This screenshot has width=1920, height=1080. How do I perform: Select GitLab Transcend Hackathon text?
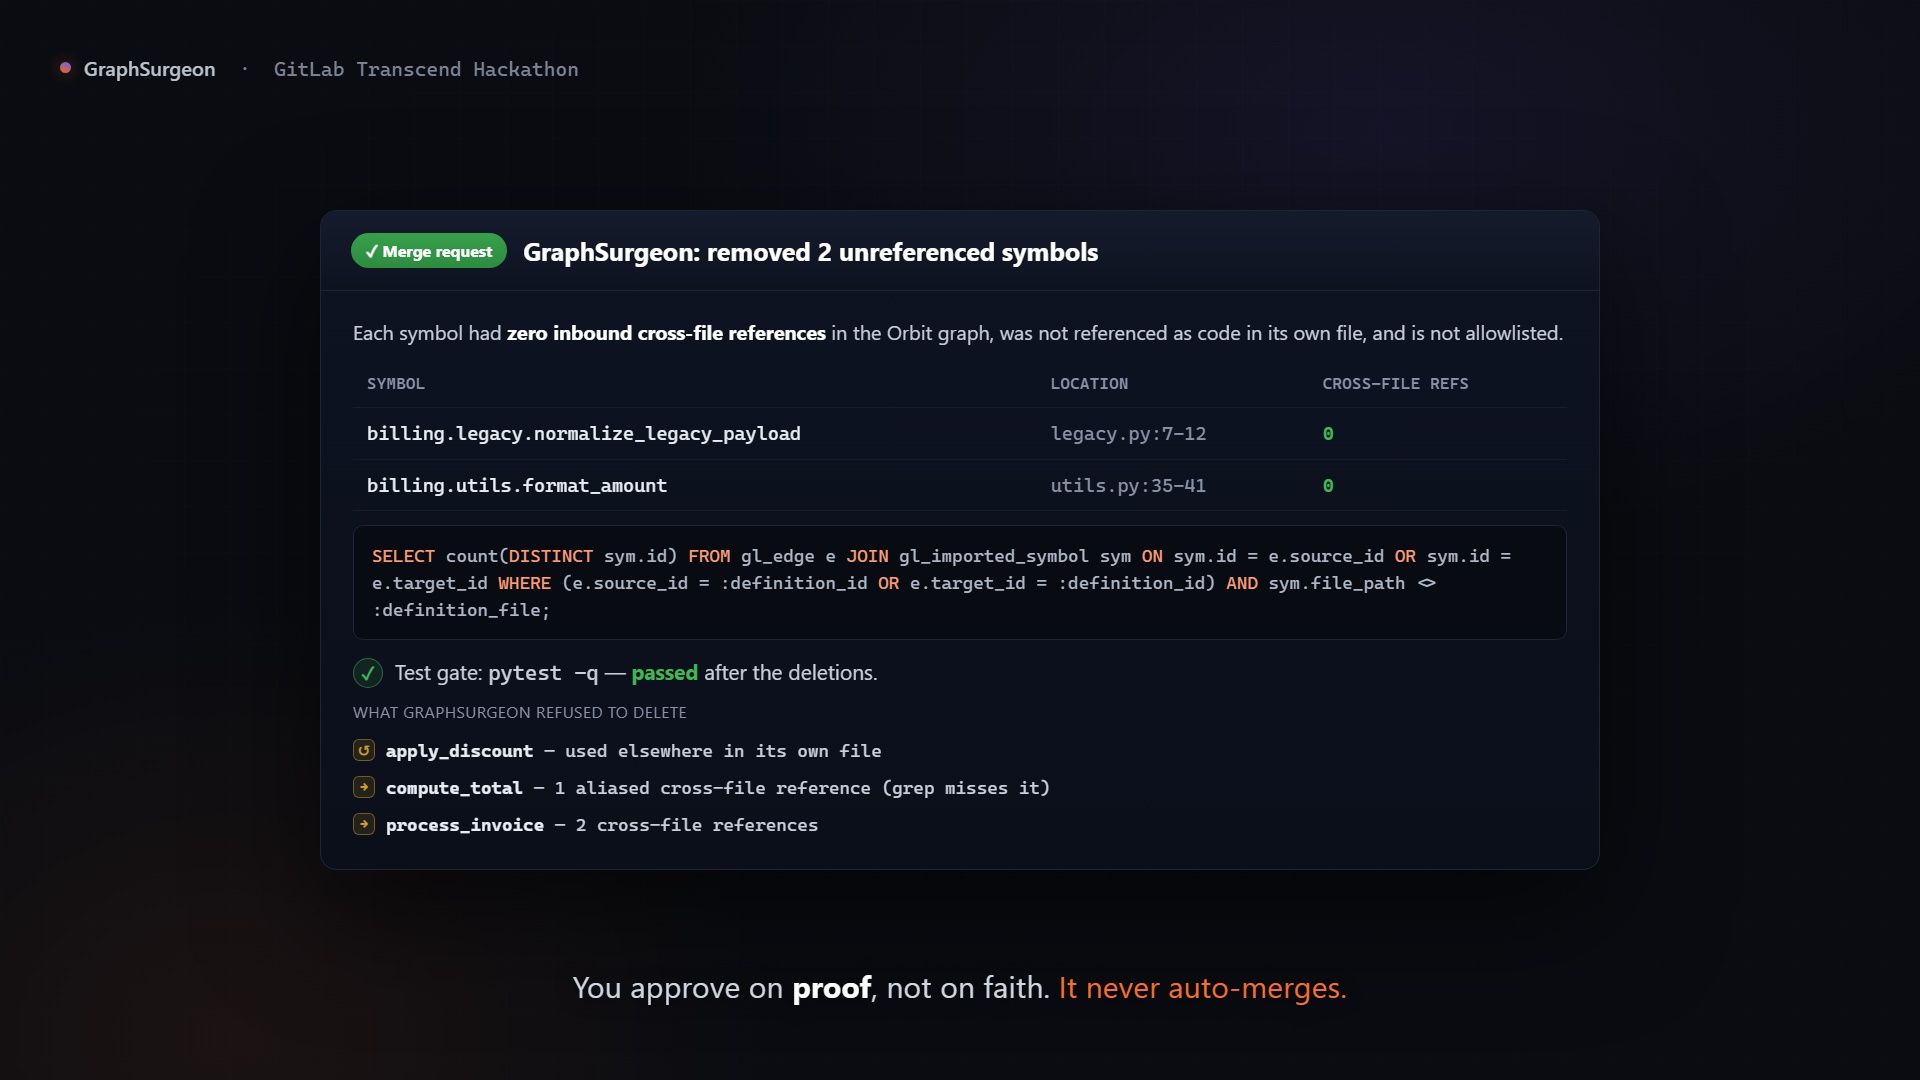pos(426,69)
